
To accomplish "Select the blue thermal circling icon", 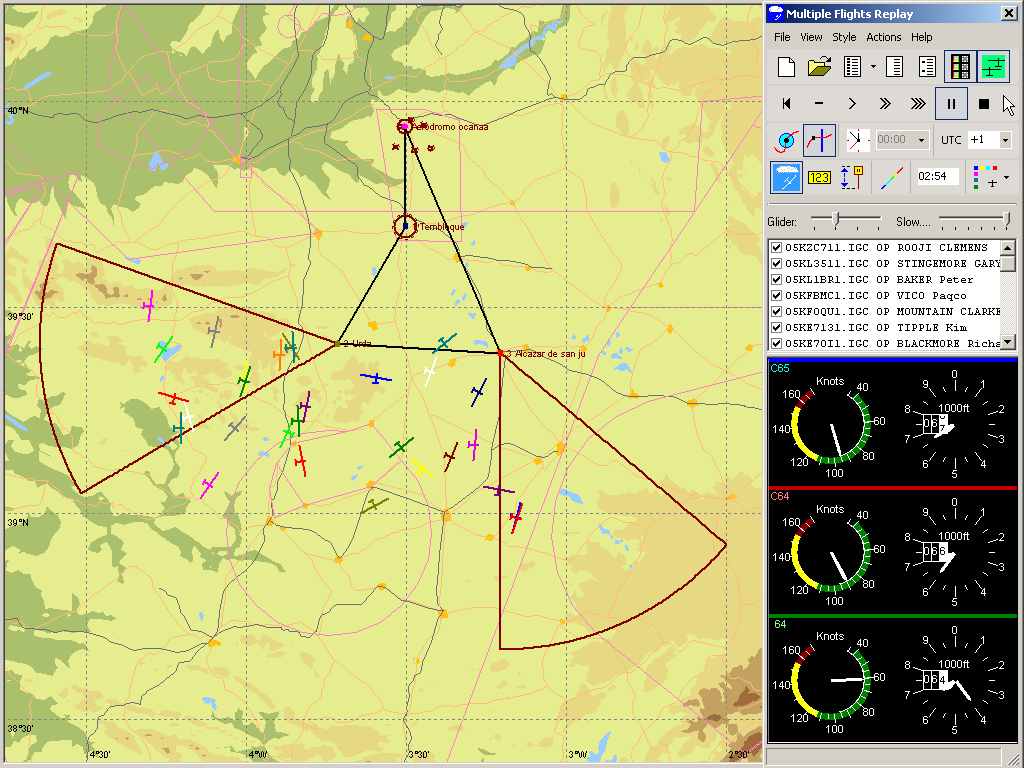I will pyautogui.click(x=787, y=140).
